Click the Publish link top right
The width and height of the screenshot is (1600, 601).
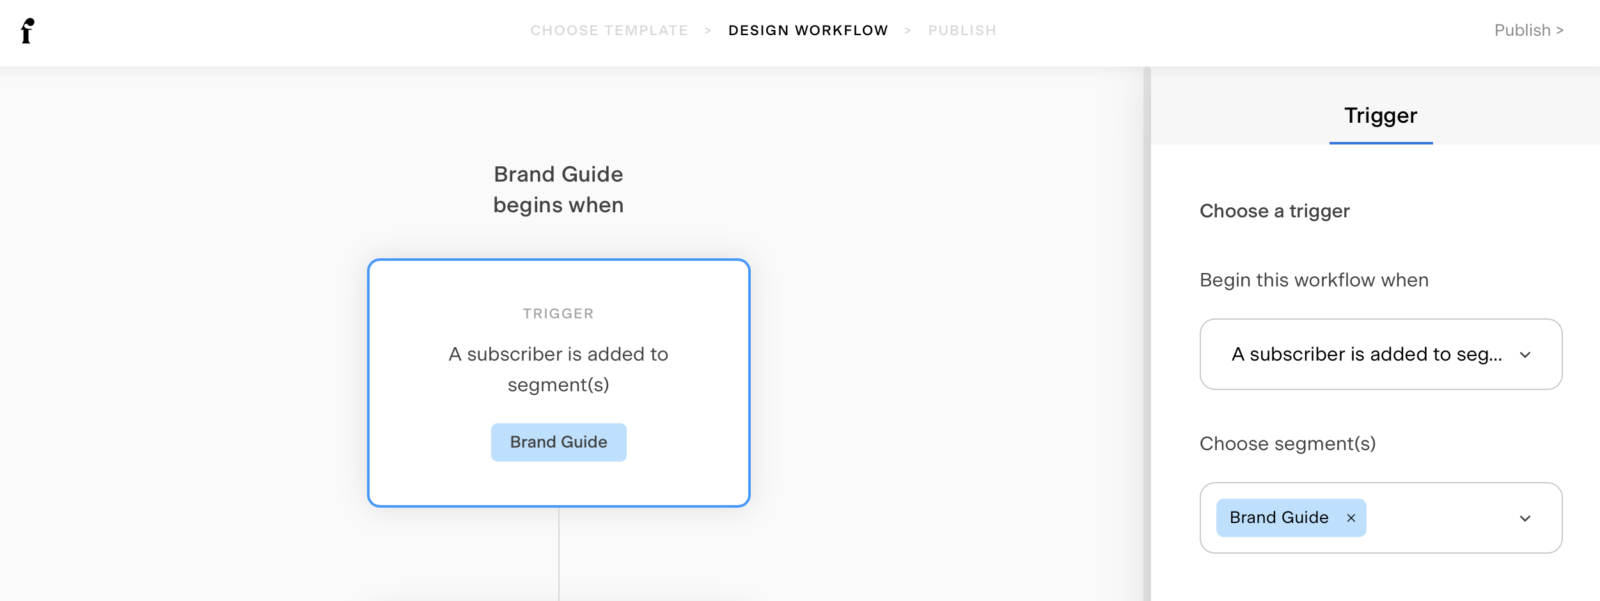1521,30
